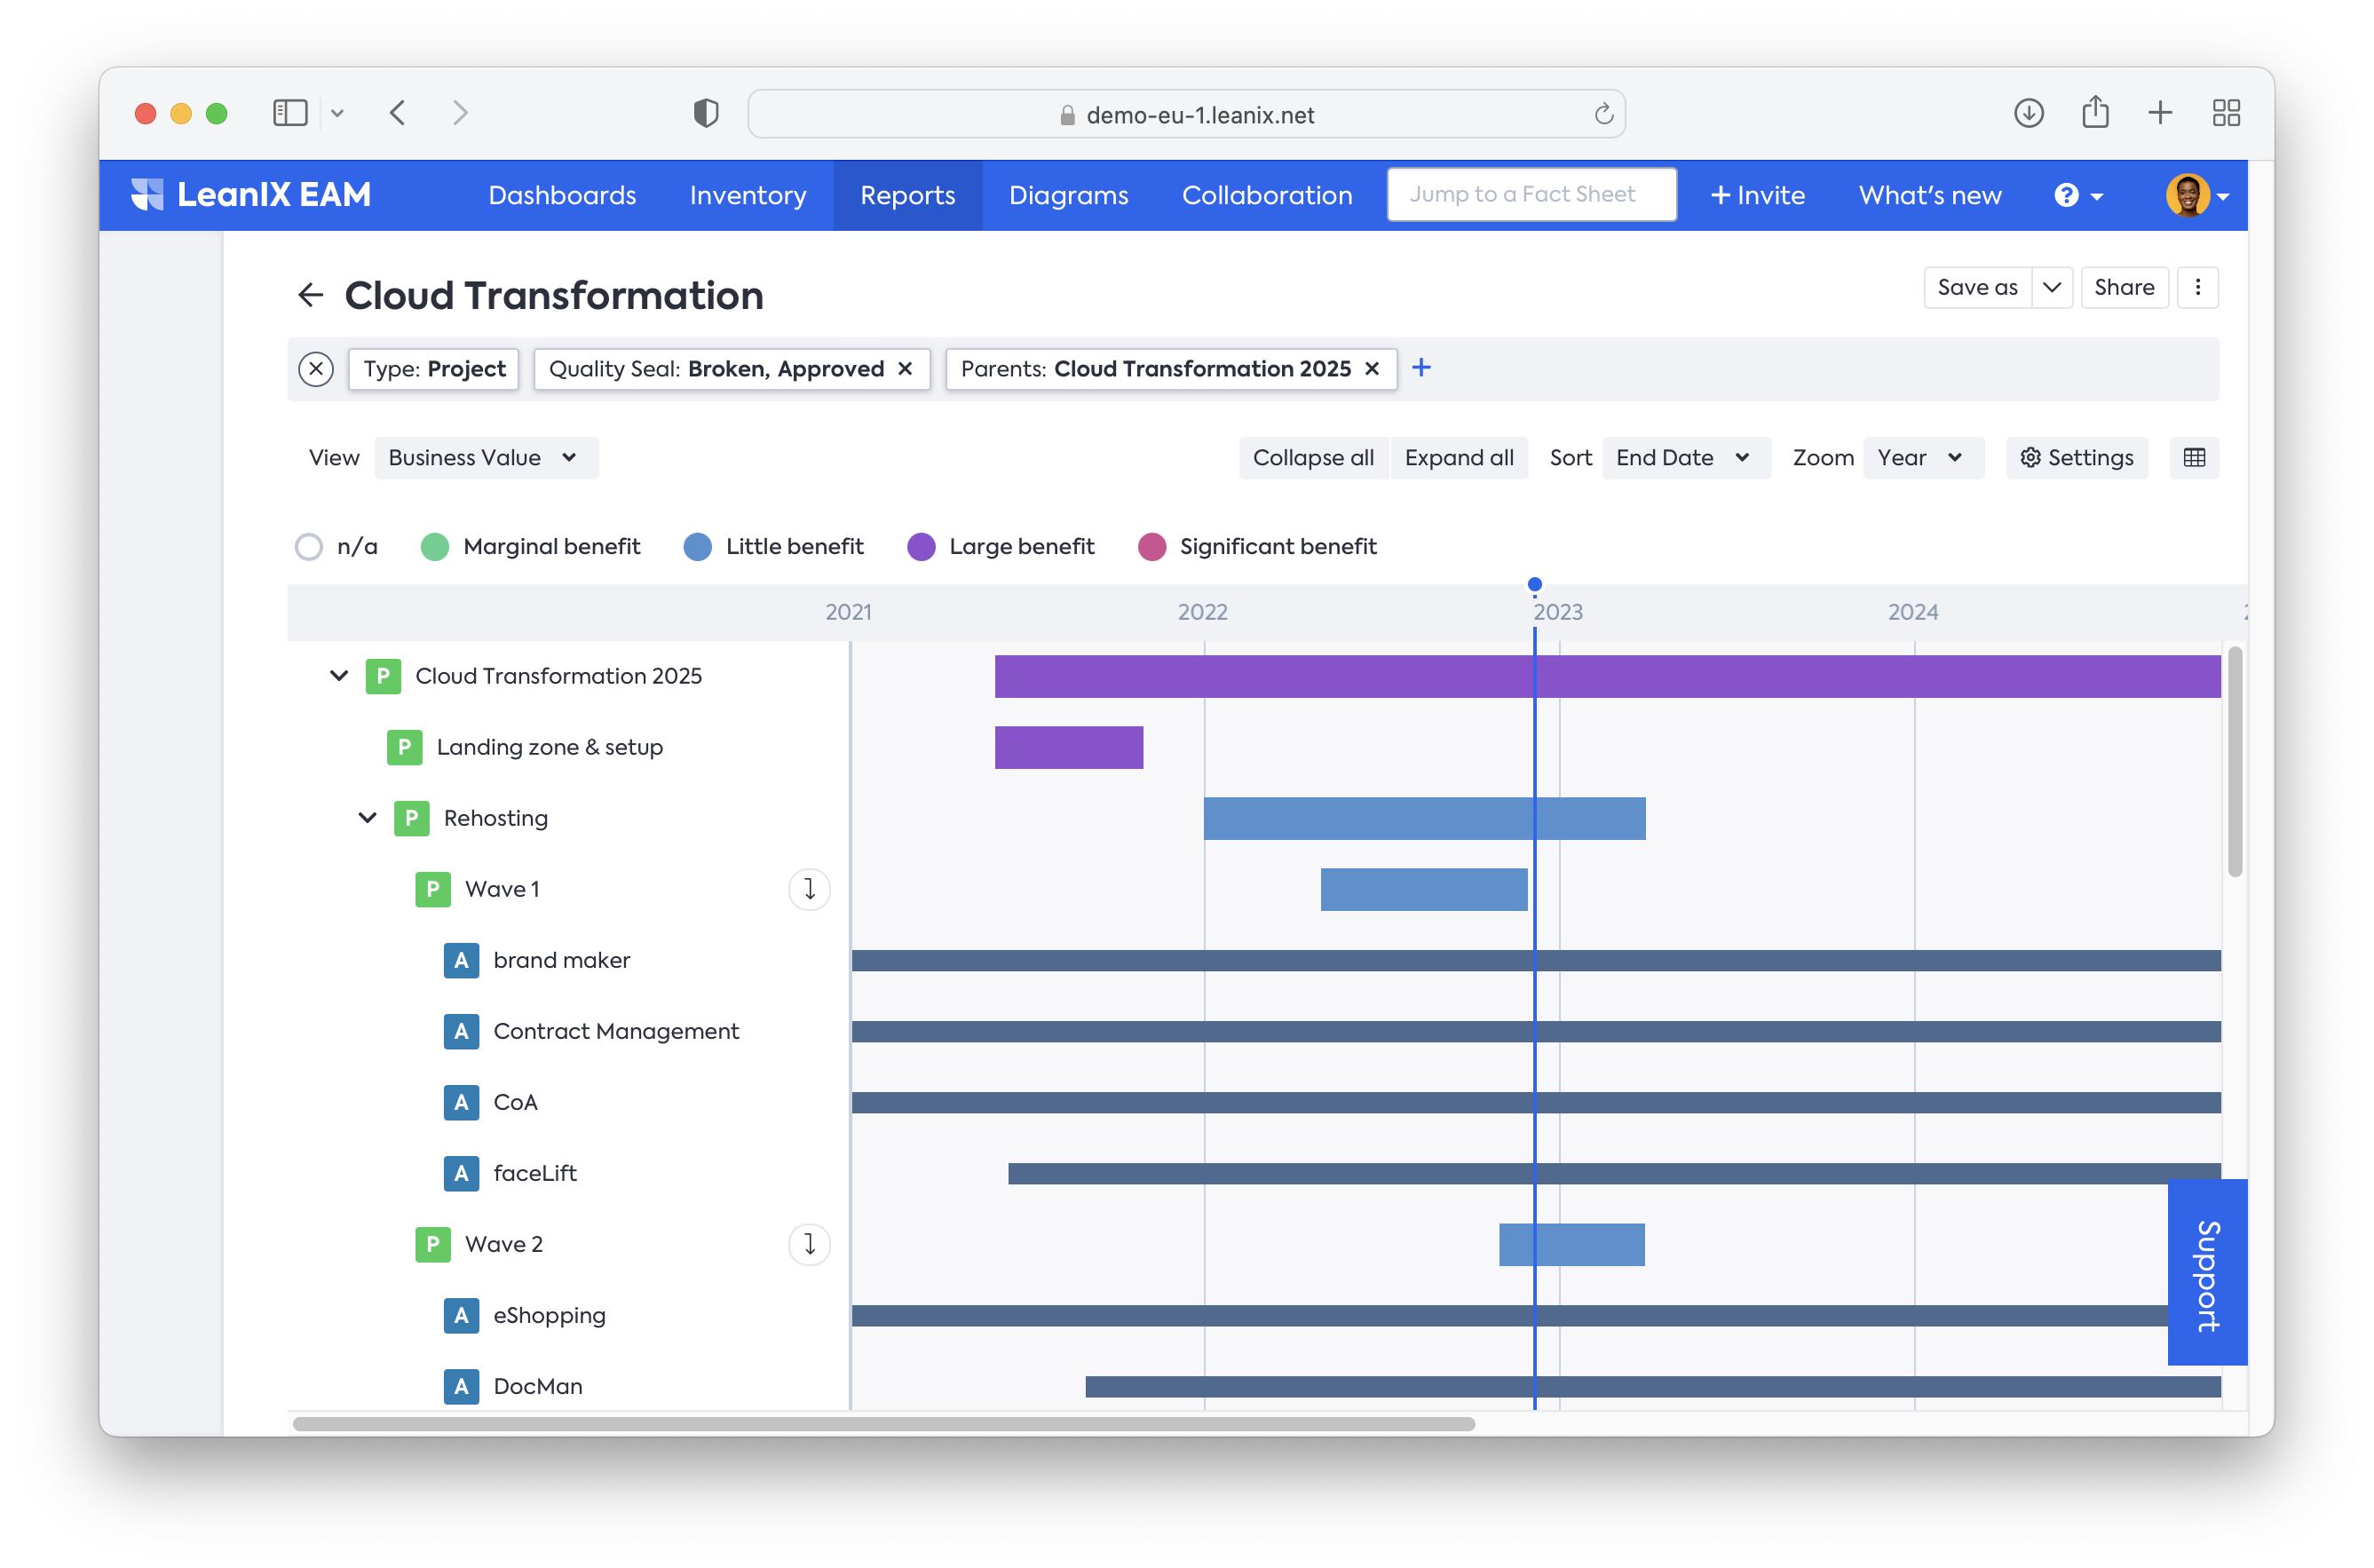Viewport: 2374px width, 1568px height.
Task: Clear all filters with the circled X
Action: tap(316, 369)
